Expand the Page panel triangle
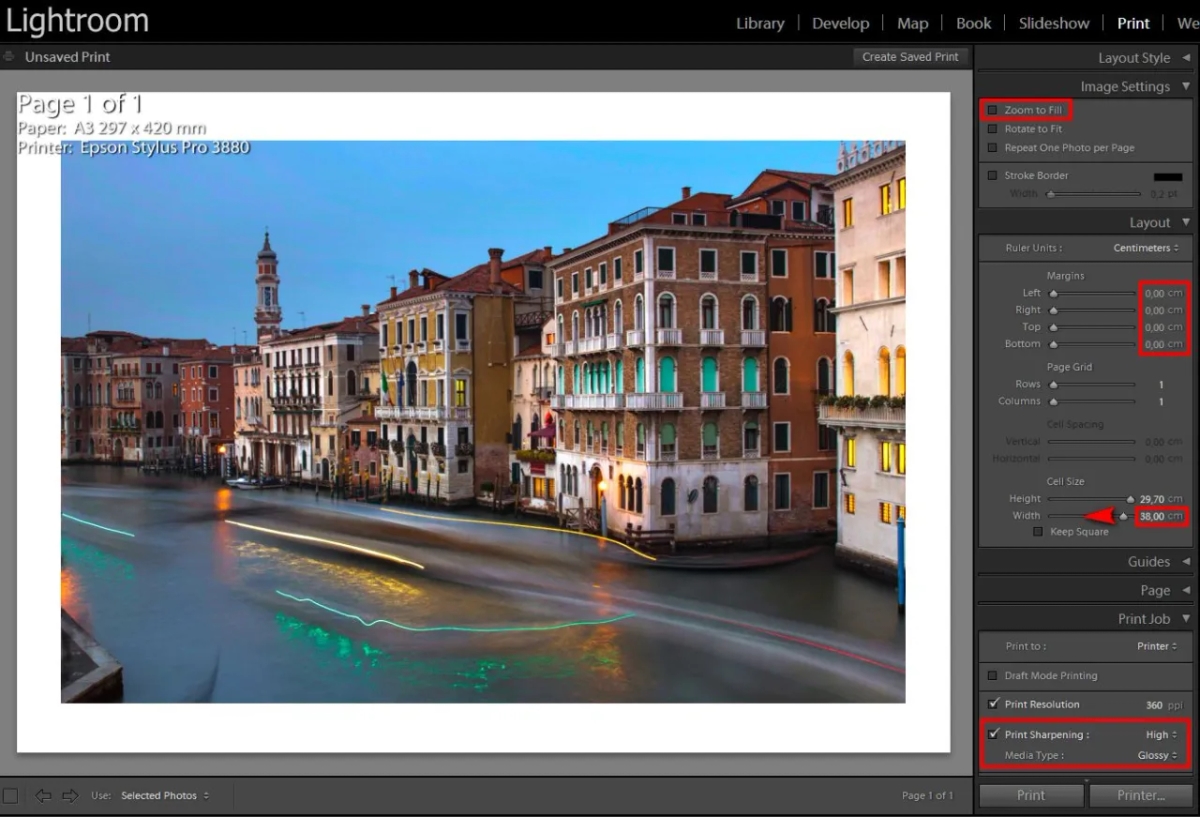 click(1186, 590)
